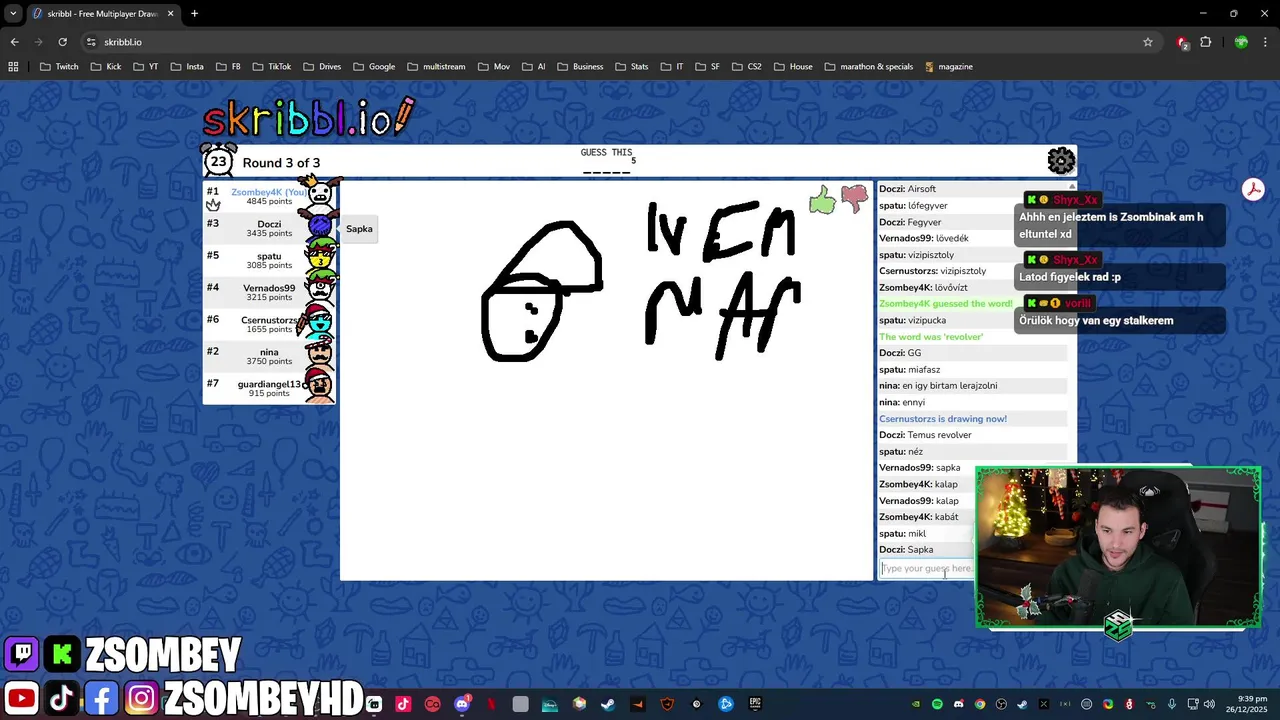
Task: Open the volume control in system tray
Action: pos(1209,704)
